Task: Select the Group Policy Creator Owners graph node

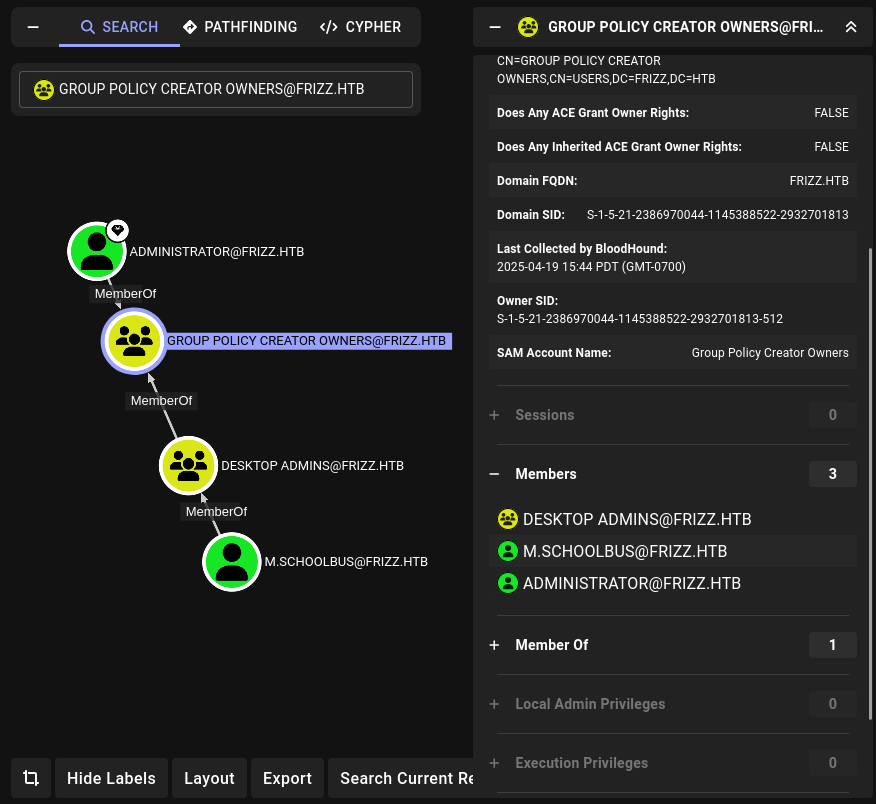Action: (132, 340)
